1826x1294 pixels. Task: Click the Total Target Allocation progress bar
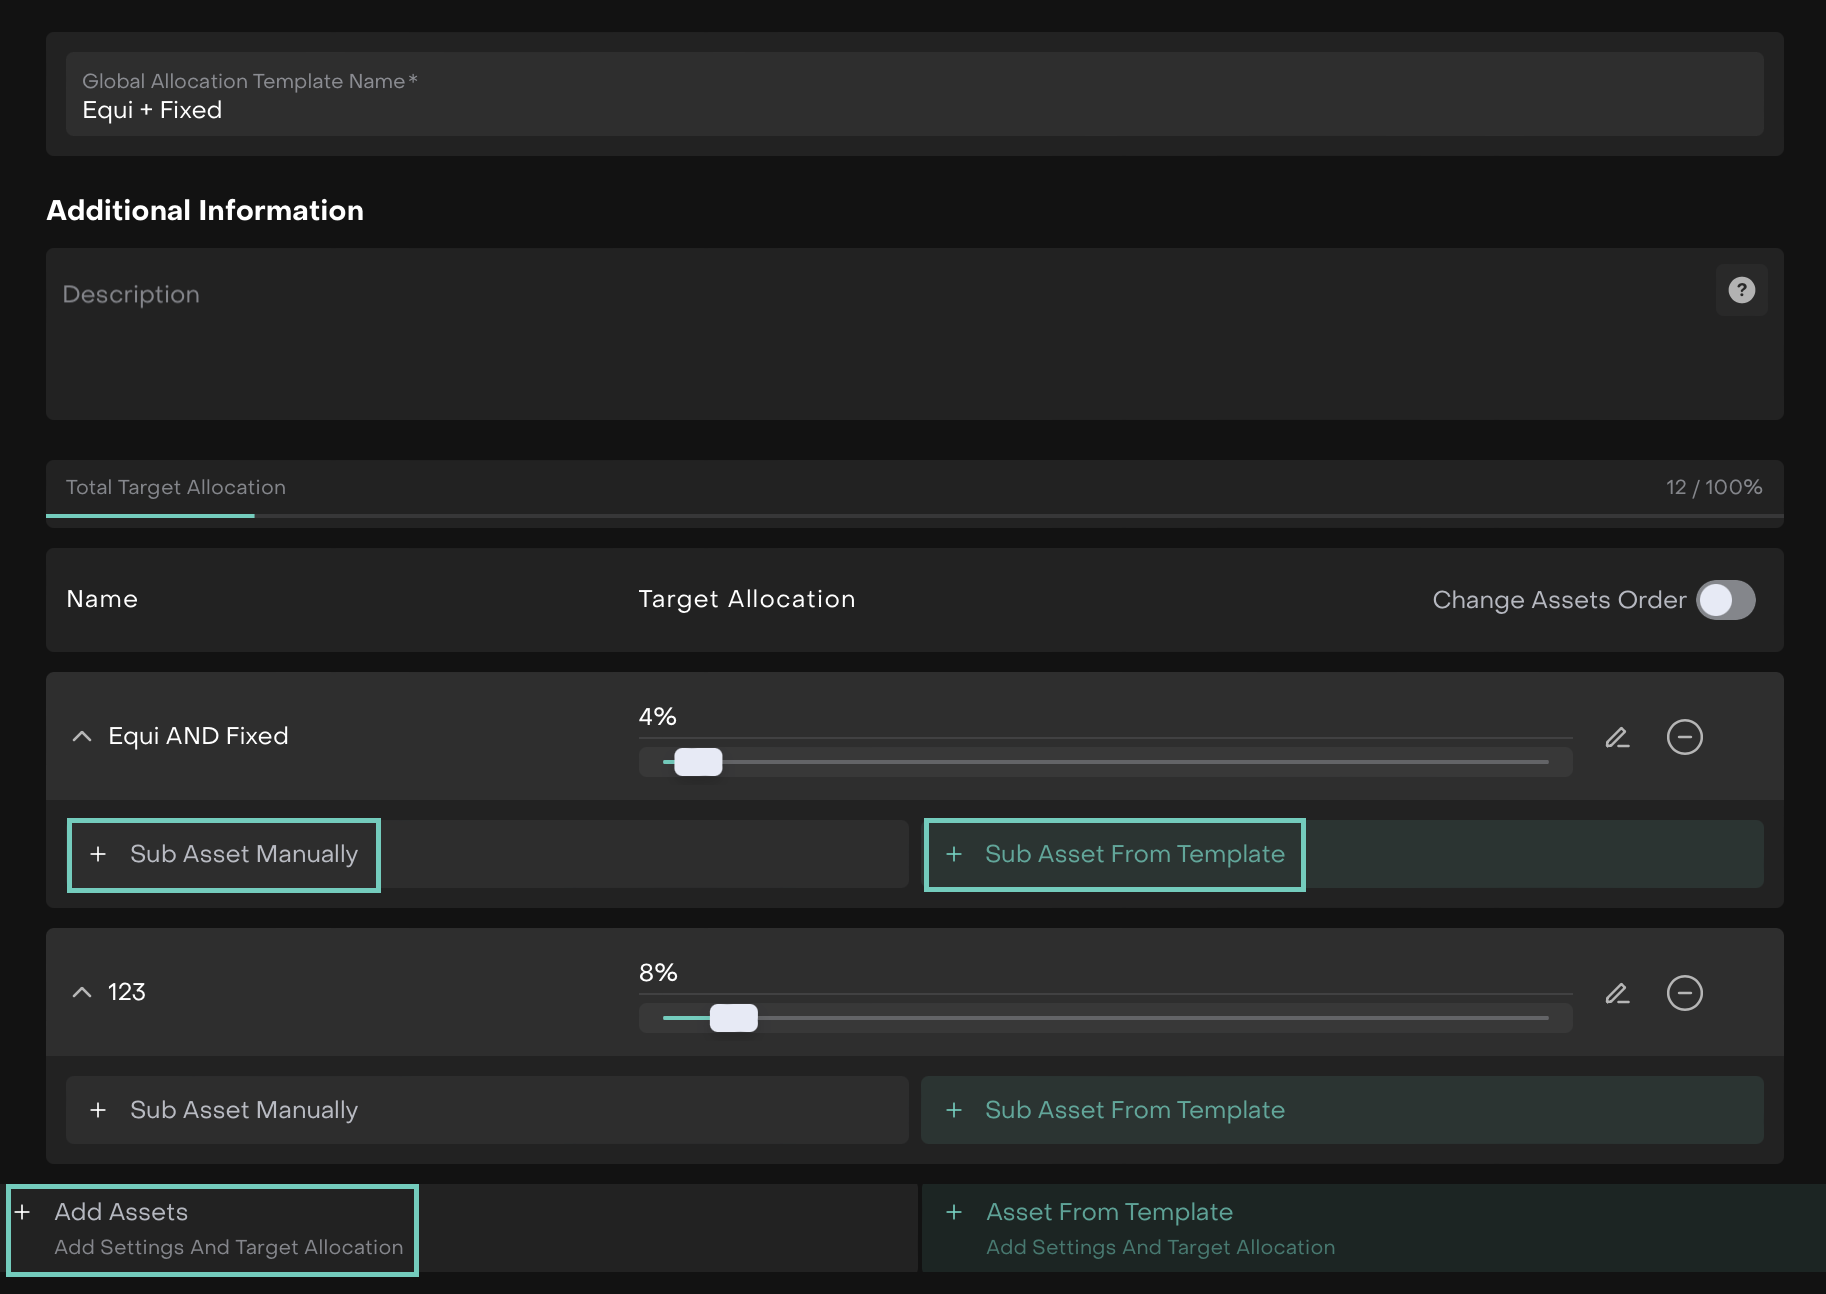pyautogui.click(x=914, y=515)
